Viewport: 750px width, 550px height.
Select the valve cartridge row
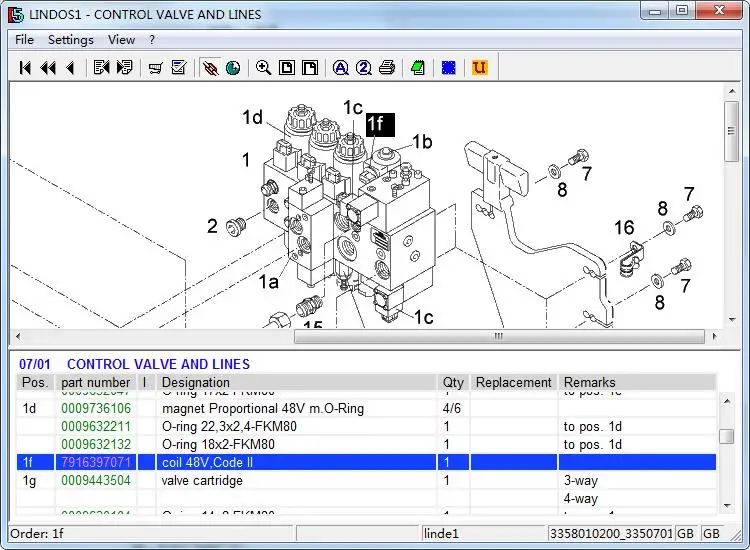366,481
